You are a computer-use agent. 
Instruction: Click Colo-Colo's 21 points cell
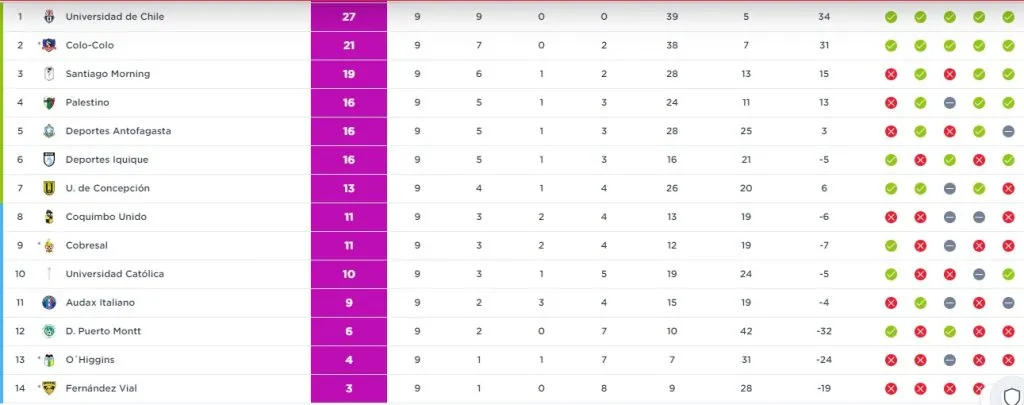pyautogui.click(x=347, y=45)
